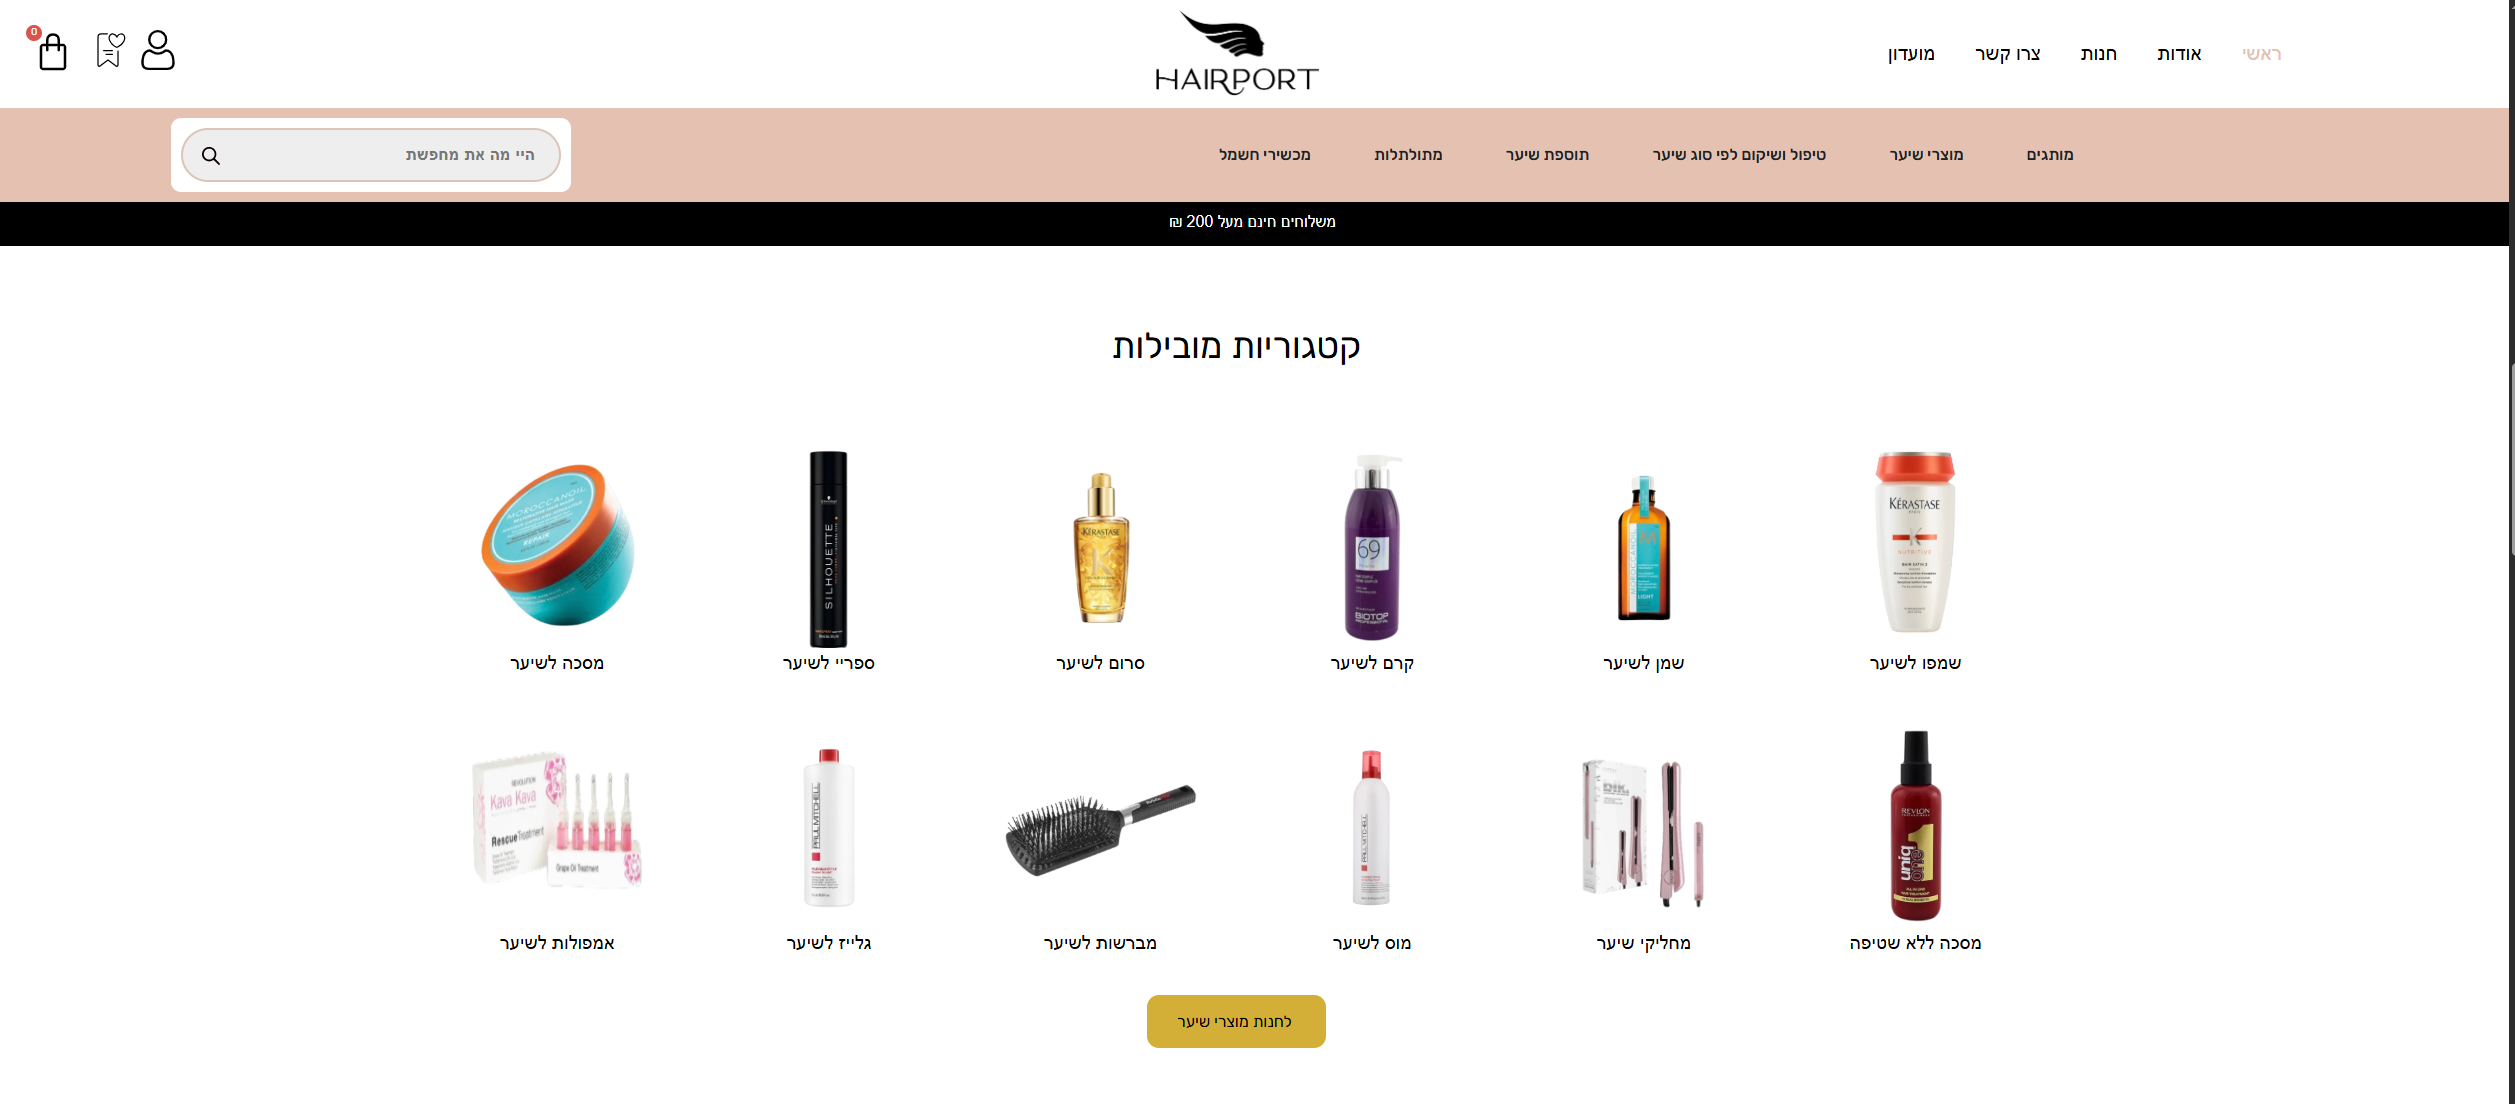This screenshot has height=1104, width=2515.
Task: Select the Kerastase shampoo category image
Action: point(1914,542)
